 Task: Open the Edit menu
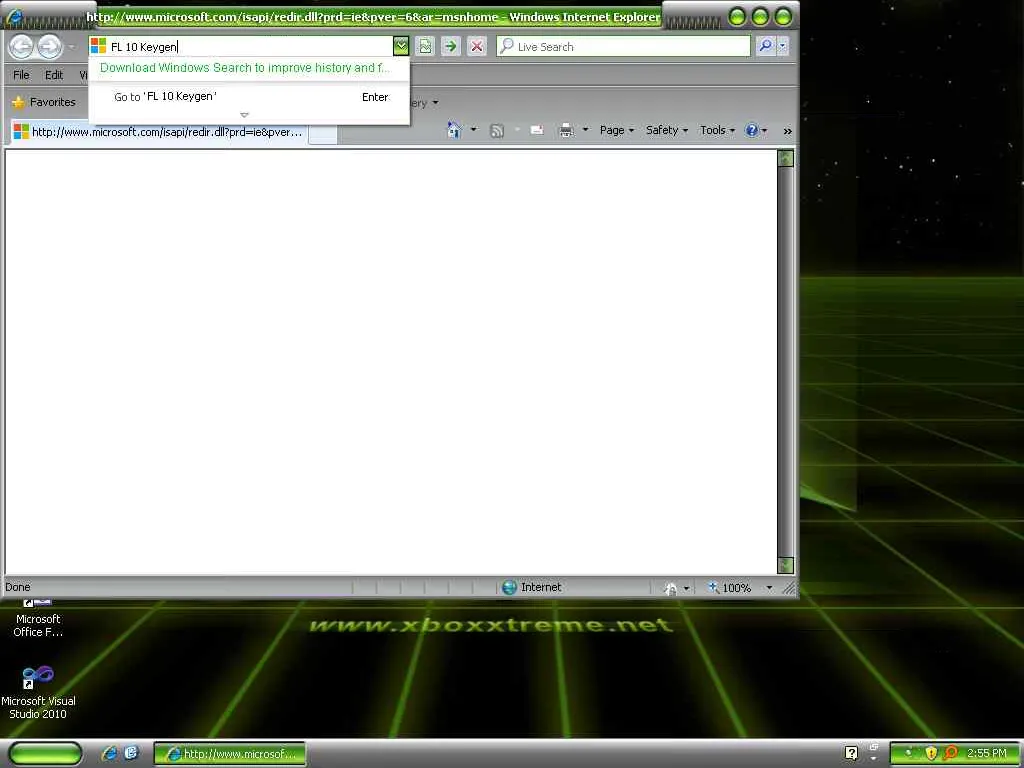click(54, 75)
